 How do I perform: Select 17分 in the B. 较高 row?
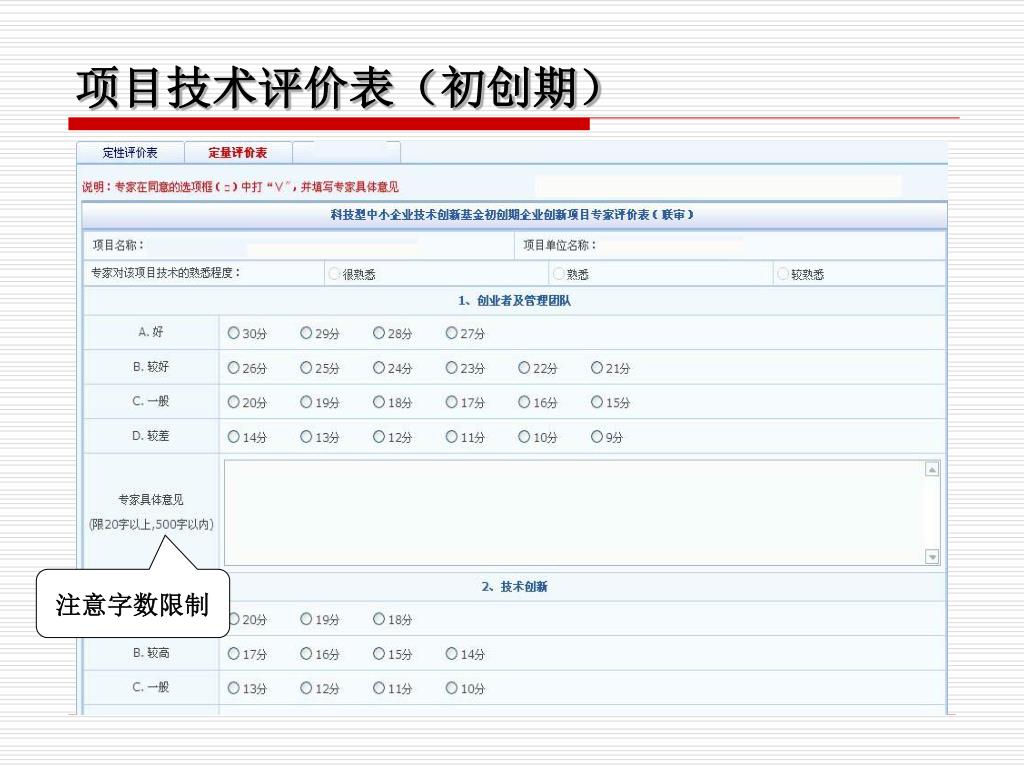(233, 653)
